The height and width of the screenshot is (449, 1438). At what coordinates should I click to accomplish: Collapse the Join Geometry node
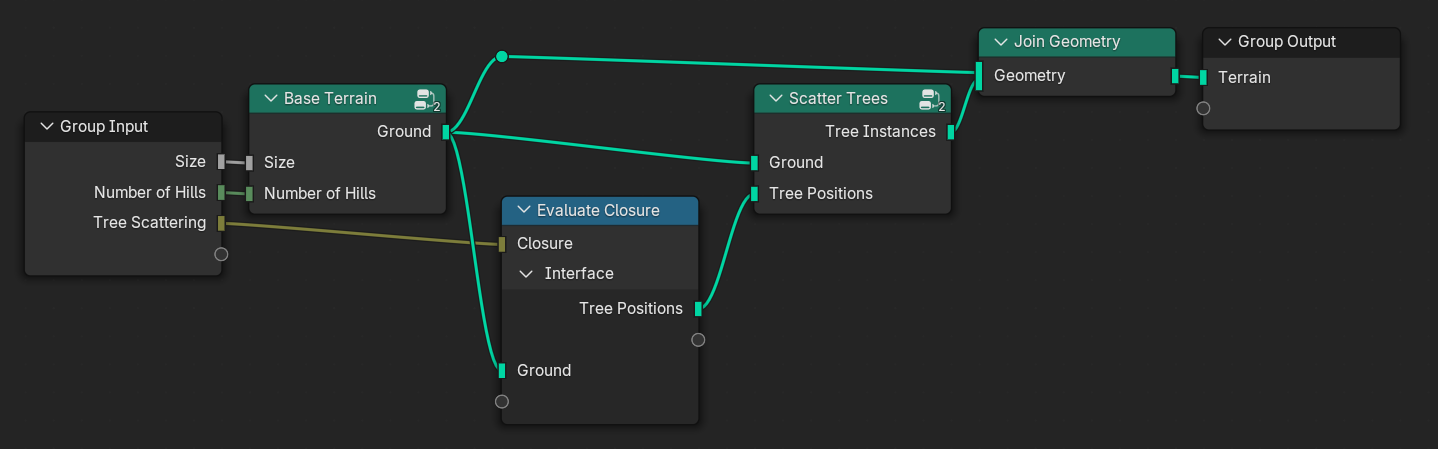[x=999, y=42]
